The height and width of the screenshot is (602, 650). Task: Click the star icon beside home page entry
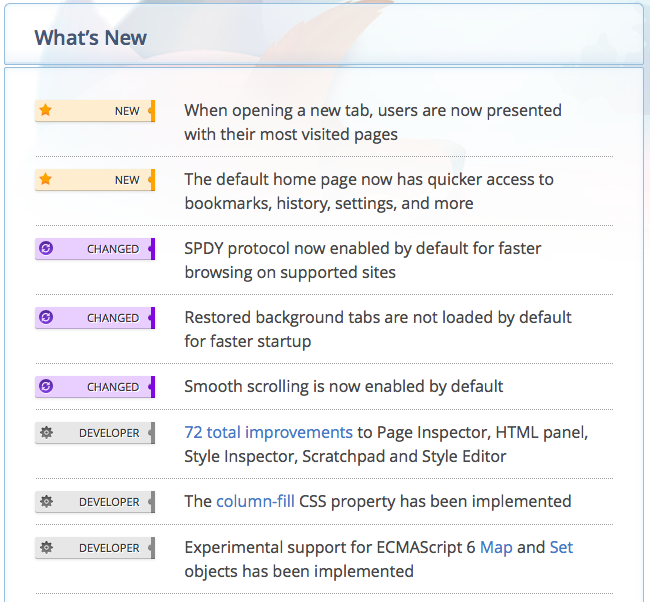pos(45,179)
